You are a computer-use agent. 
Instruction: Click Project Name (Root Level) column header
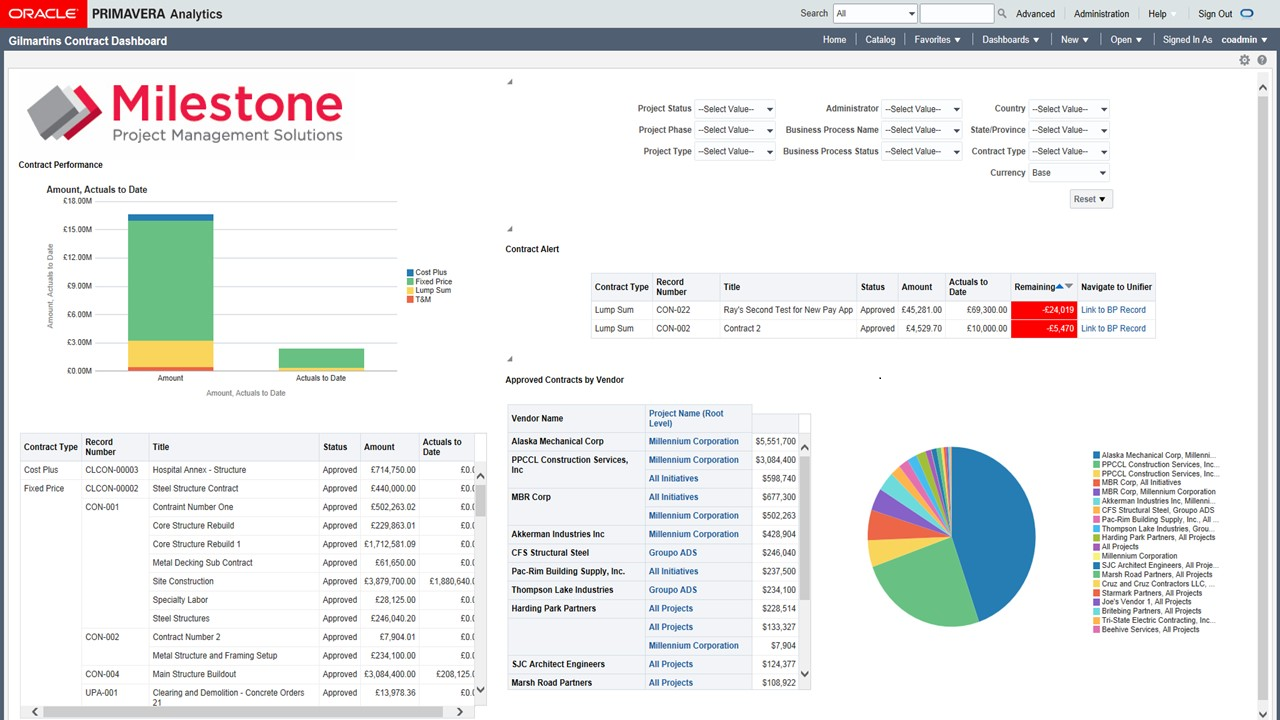point(698,418)
